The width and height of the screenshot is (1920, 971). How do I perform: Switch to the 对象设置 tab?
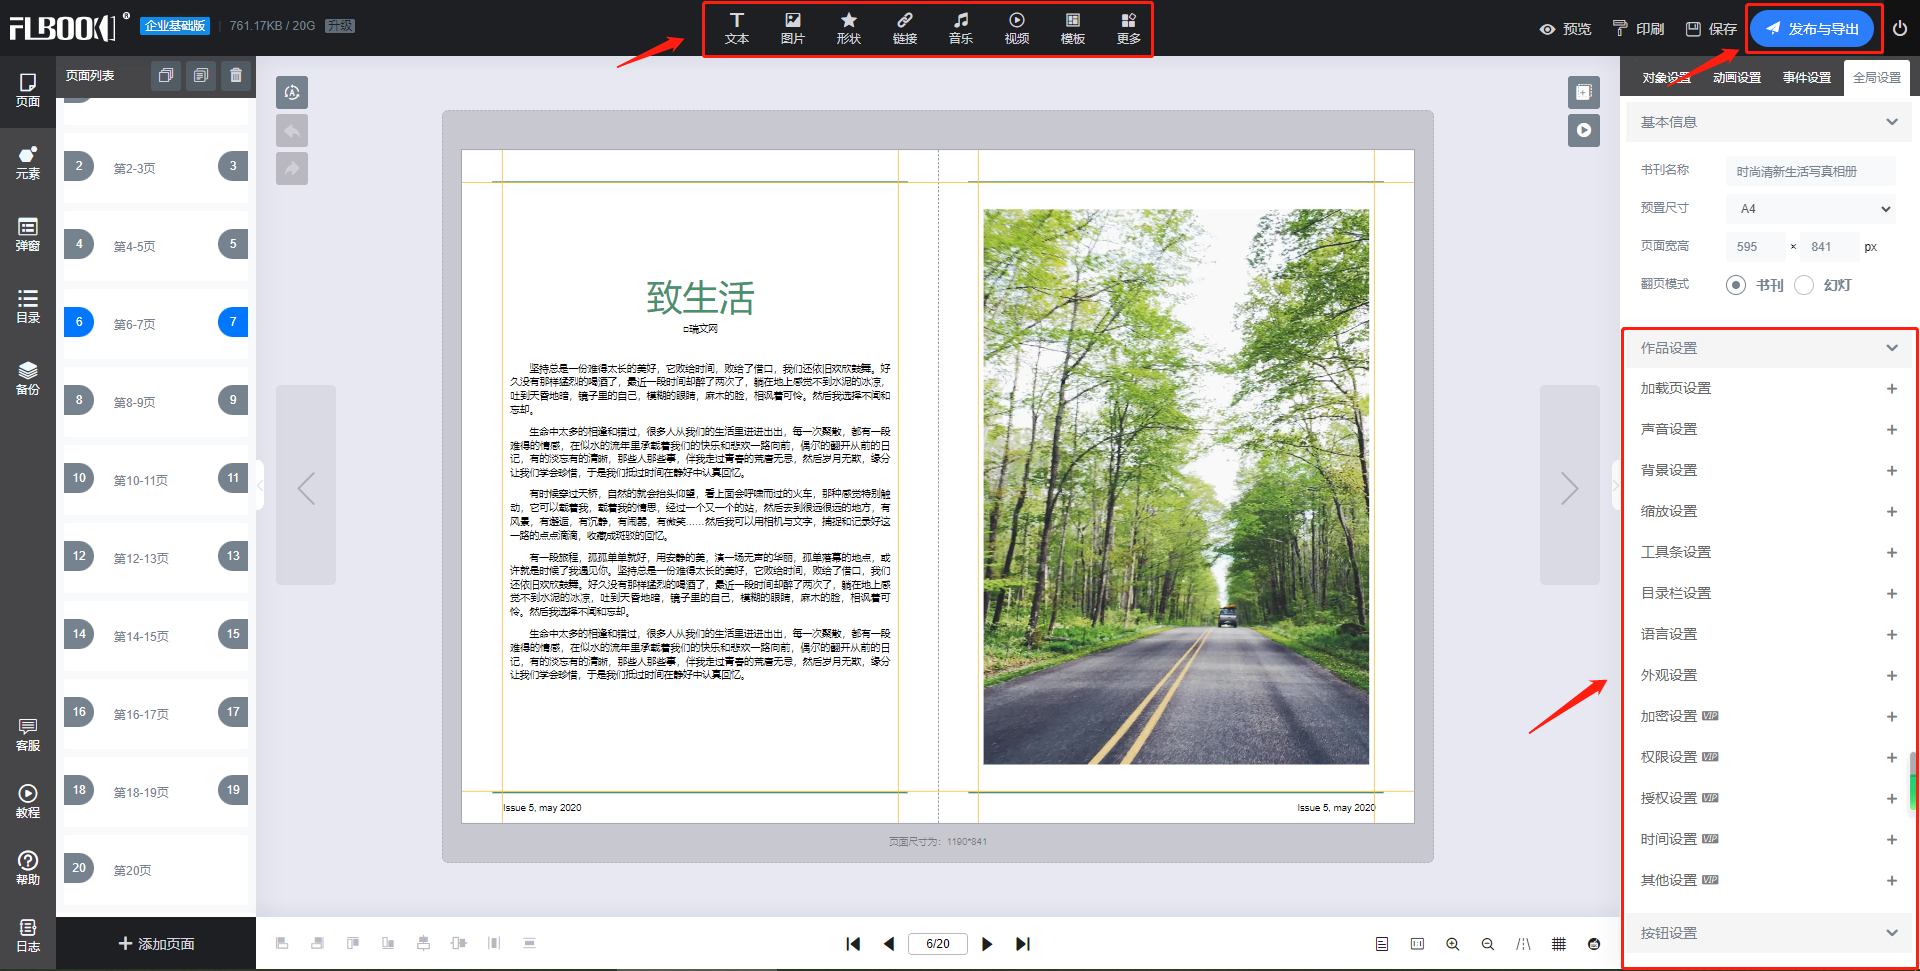pyautogui.click(x=1666, y=78)
